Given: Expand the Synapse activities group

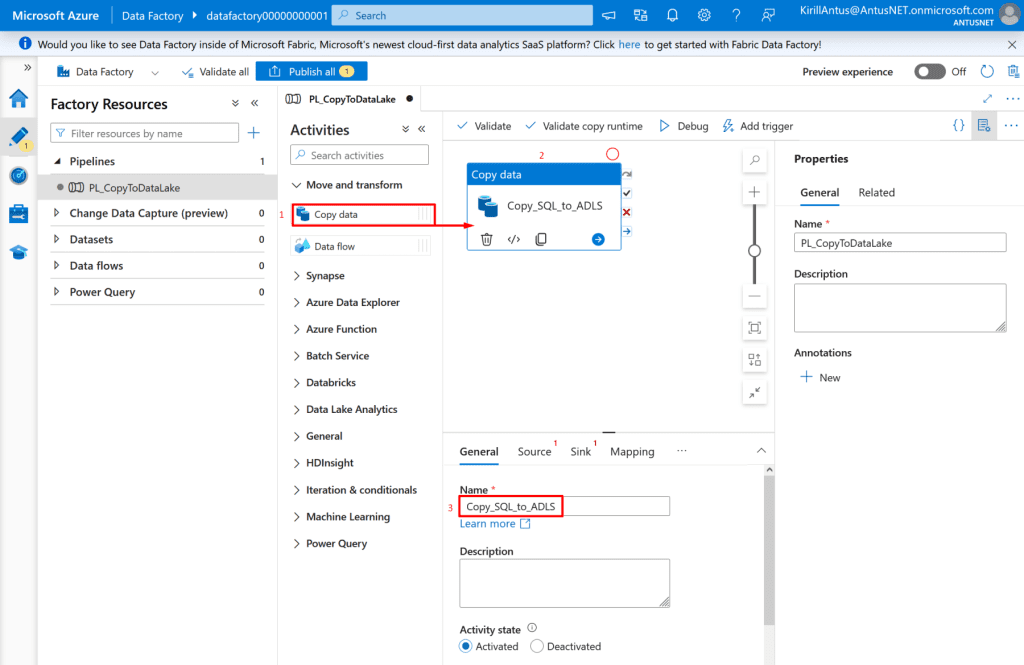Looking at the screenshot, I should pyautogui.click(x=325, y=276).
